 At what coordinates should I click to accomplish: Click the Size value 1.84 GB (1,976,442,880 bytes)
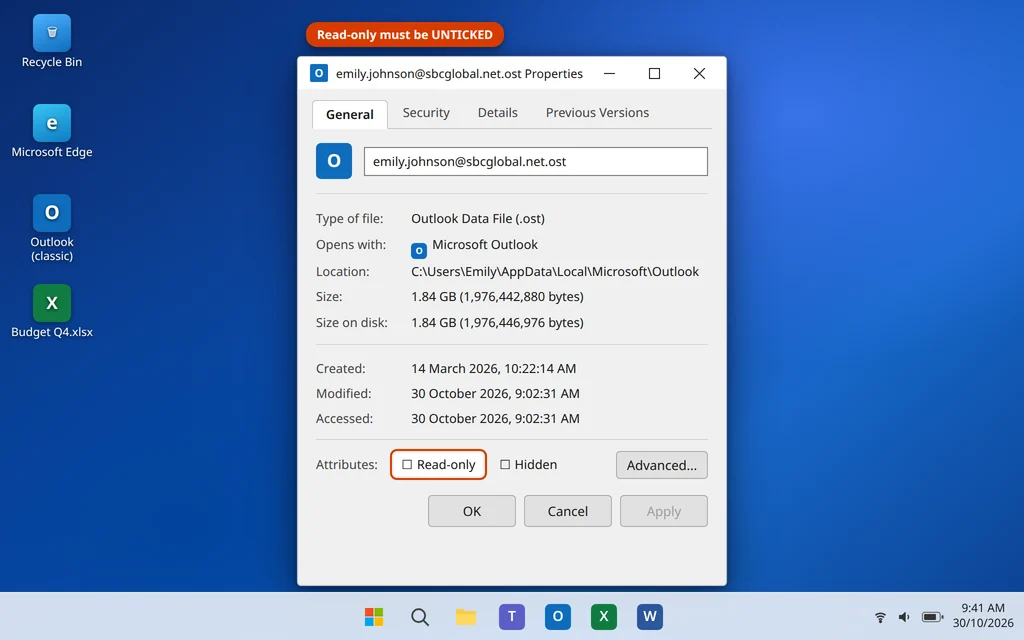(x=497, y=296)
